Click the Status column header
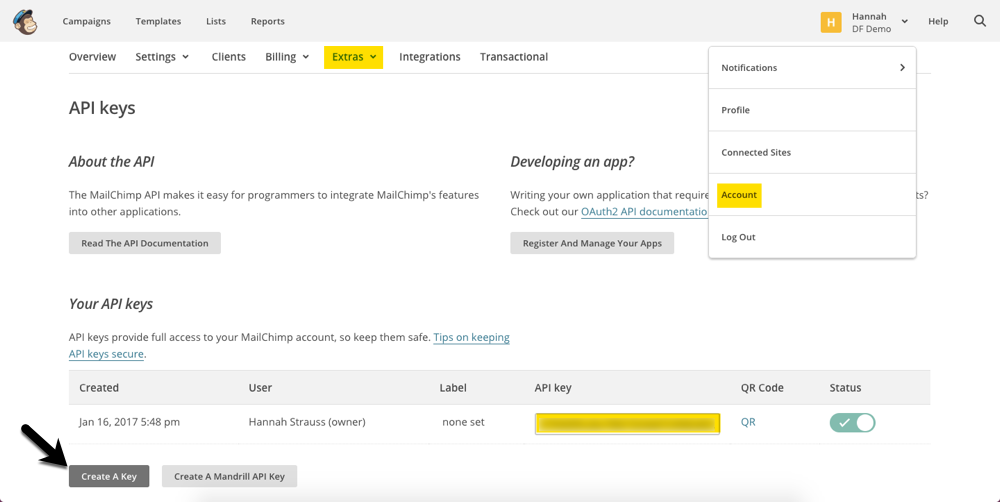The image size is (1000, 502). click(845, 388)
